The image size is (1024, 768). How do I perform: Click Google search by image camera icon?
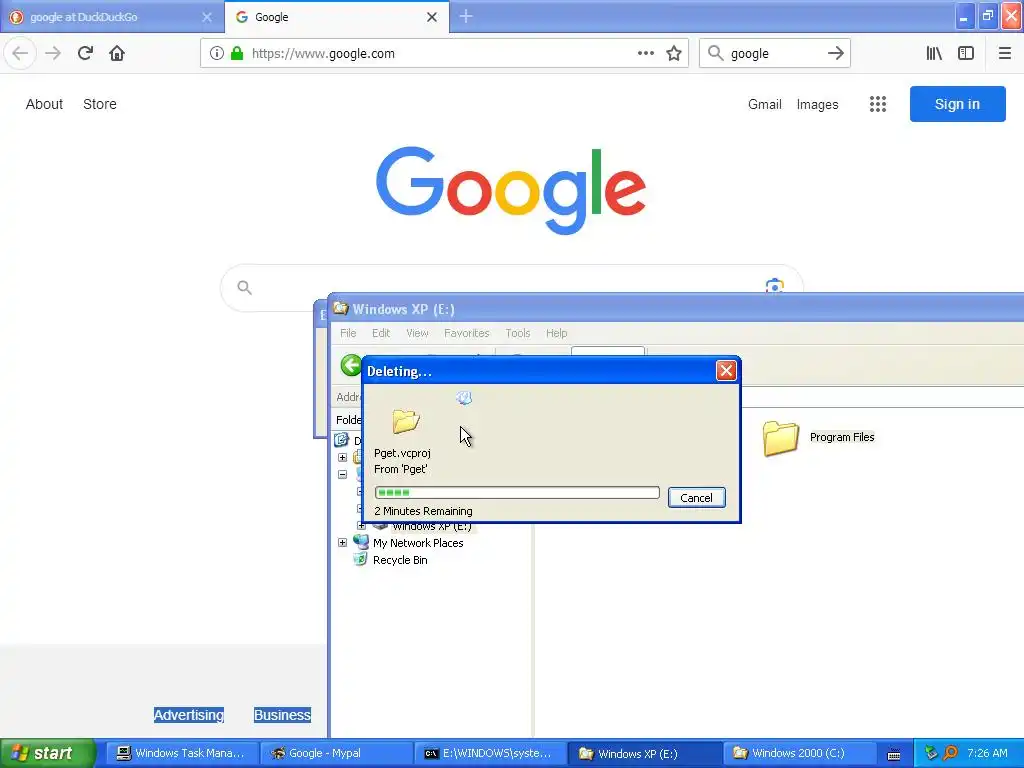click(775, 287)
